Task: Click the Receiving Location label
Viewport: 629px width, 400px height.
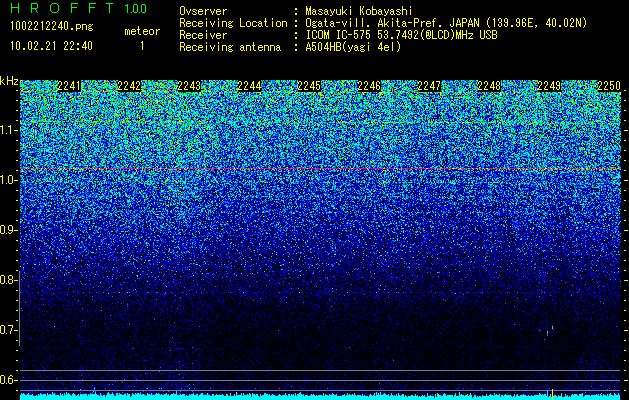Action: coord(233,23)
